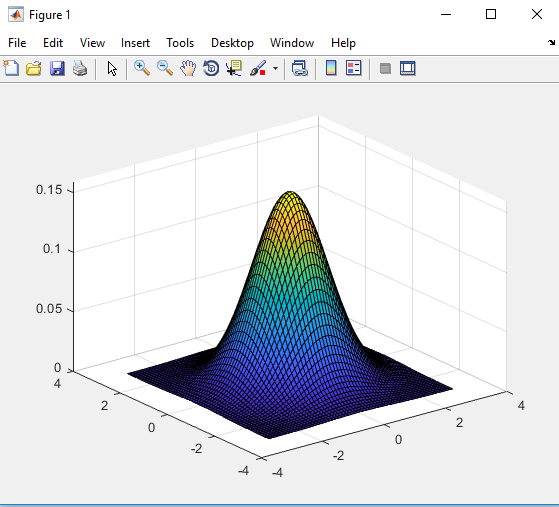Print the figure using the printer icon

pyautogui.click(x=80, y=68)
